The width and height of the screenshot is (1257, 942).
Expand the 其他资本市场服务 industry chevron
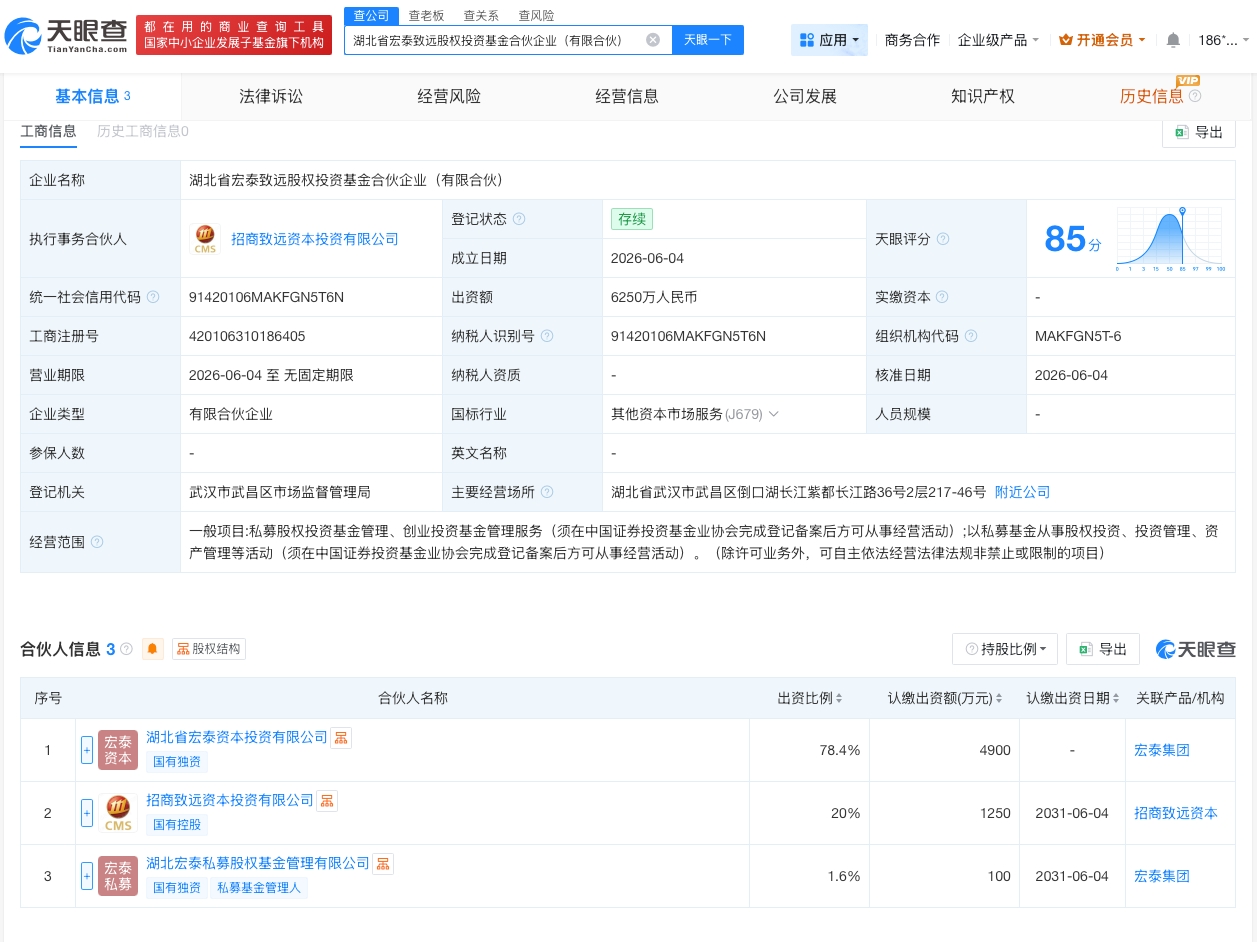[773, 414]
